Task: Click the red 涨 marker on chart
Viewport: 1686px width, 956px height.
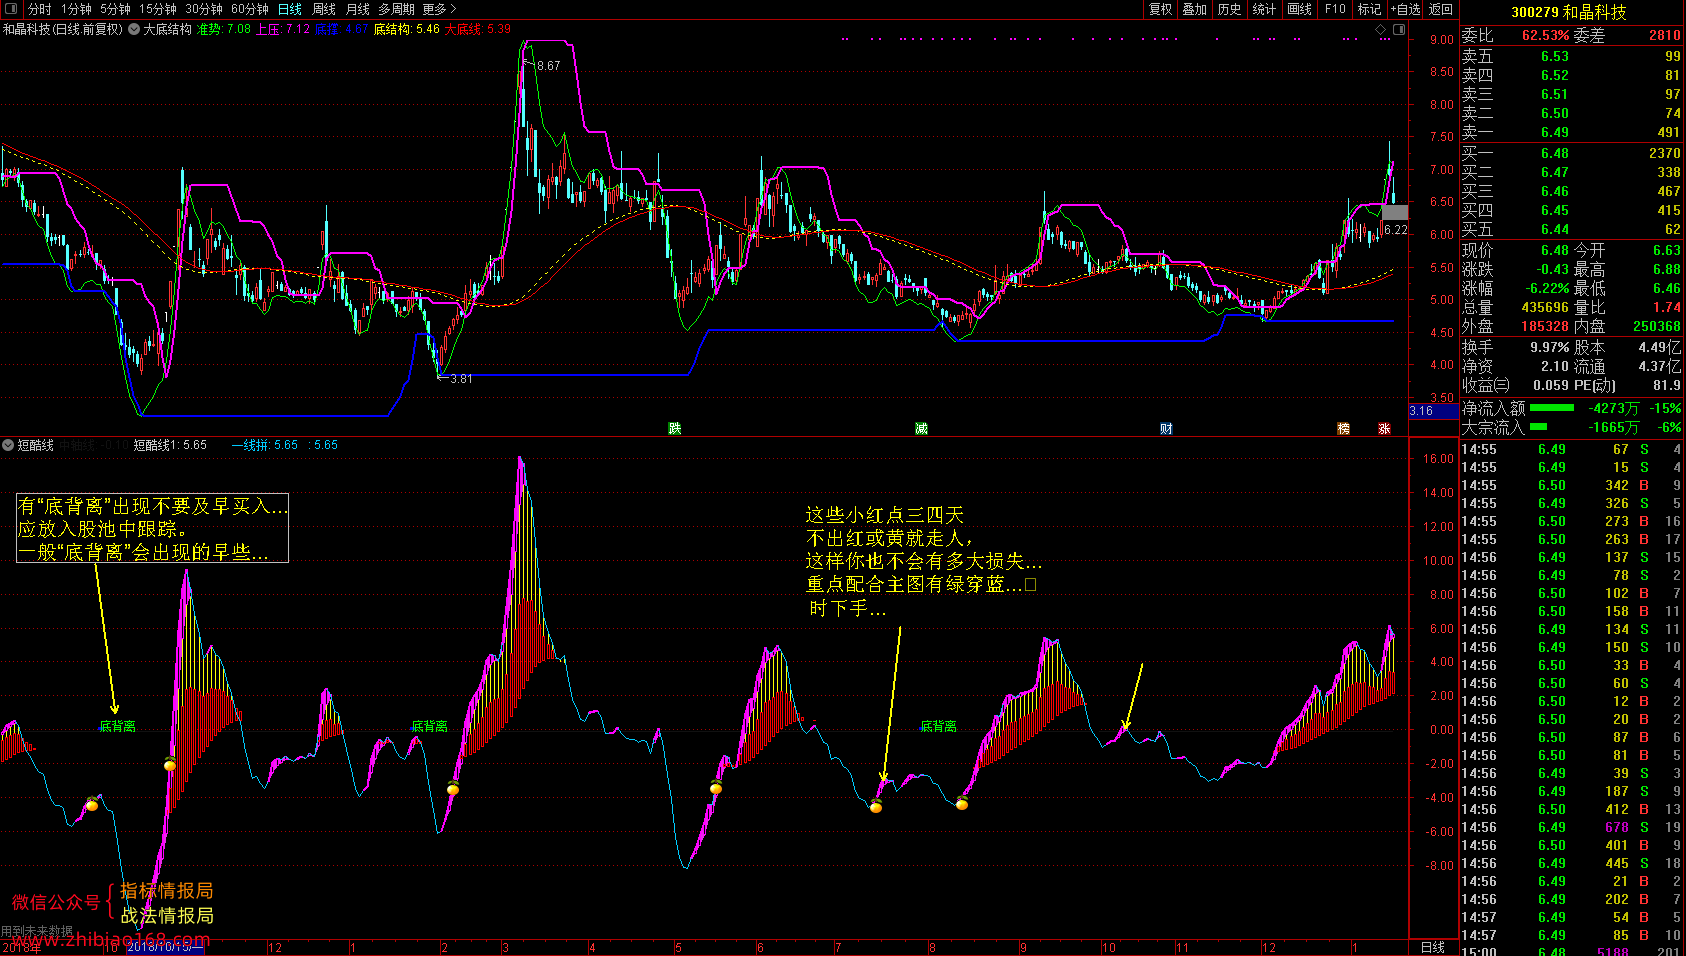Action: pos(1384,428)
